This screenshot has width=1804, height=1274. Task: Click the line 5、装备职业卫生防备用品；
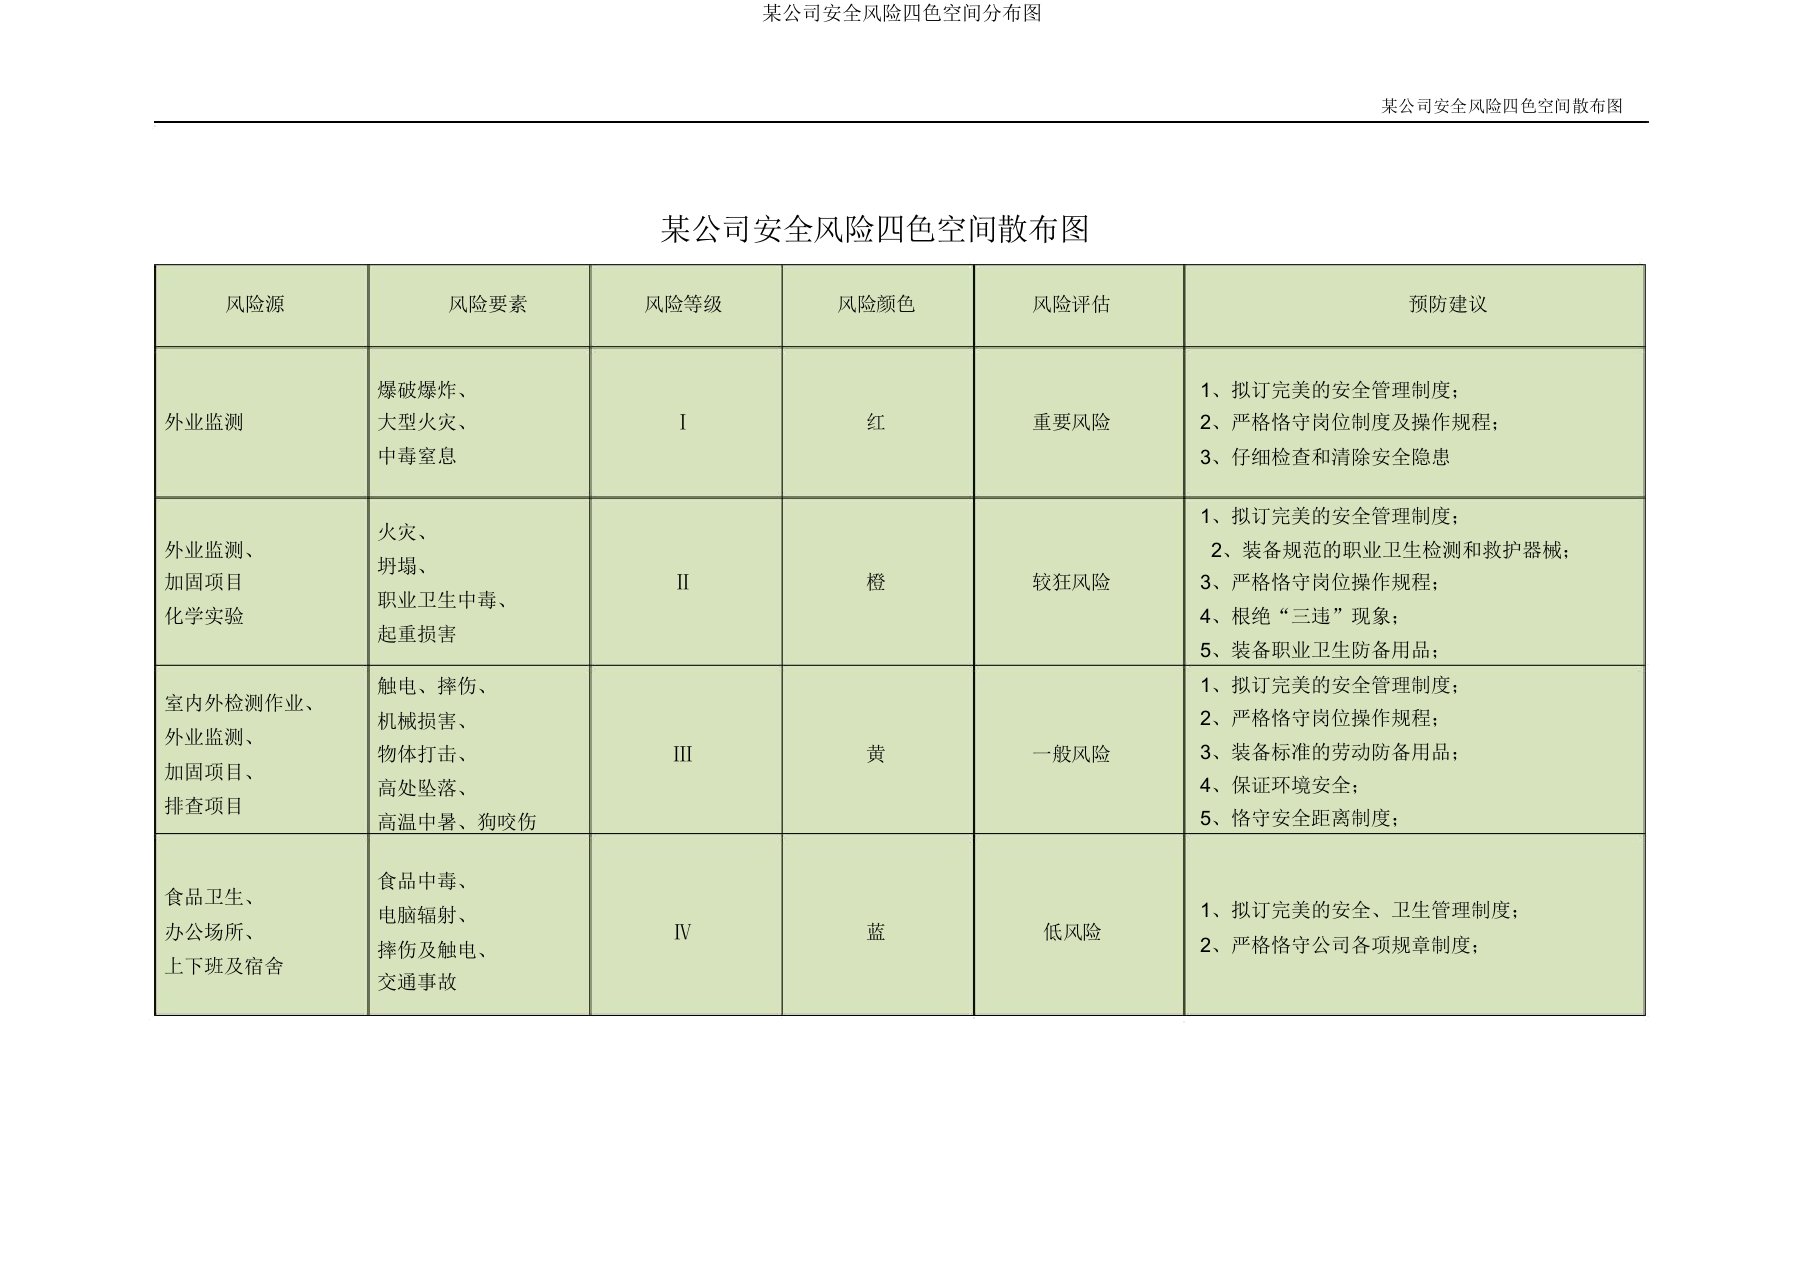1320,650
